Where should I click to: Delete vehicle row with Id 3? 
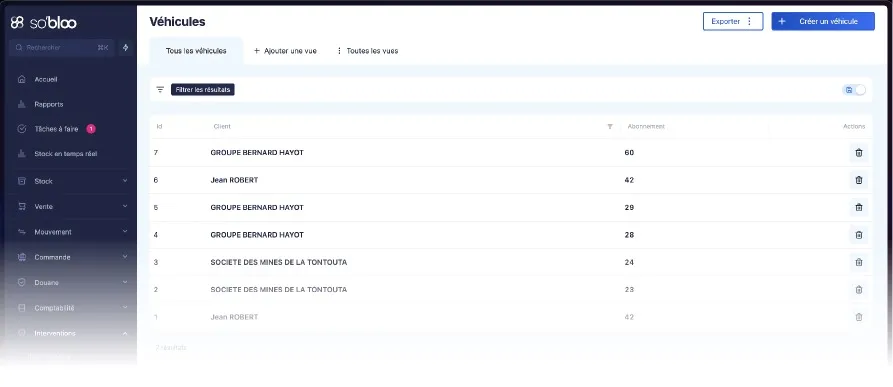pyautogui.click(x=859, y=262)
